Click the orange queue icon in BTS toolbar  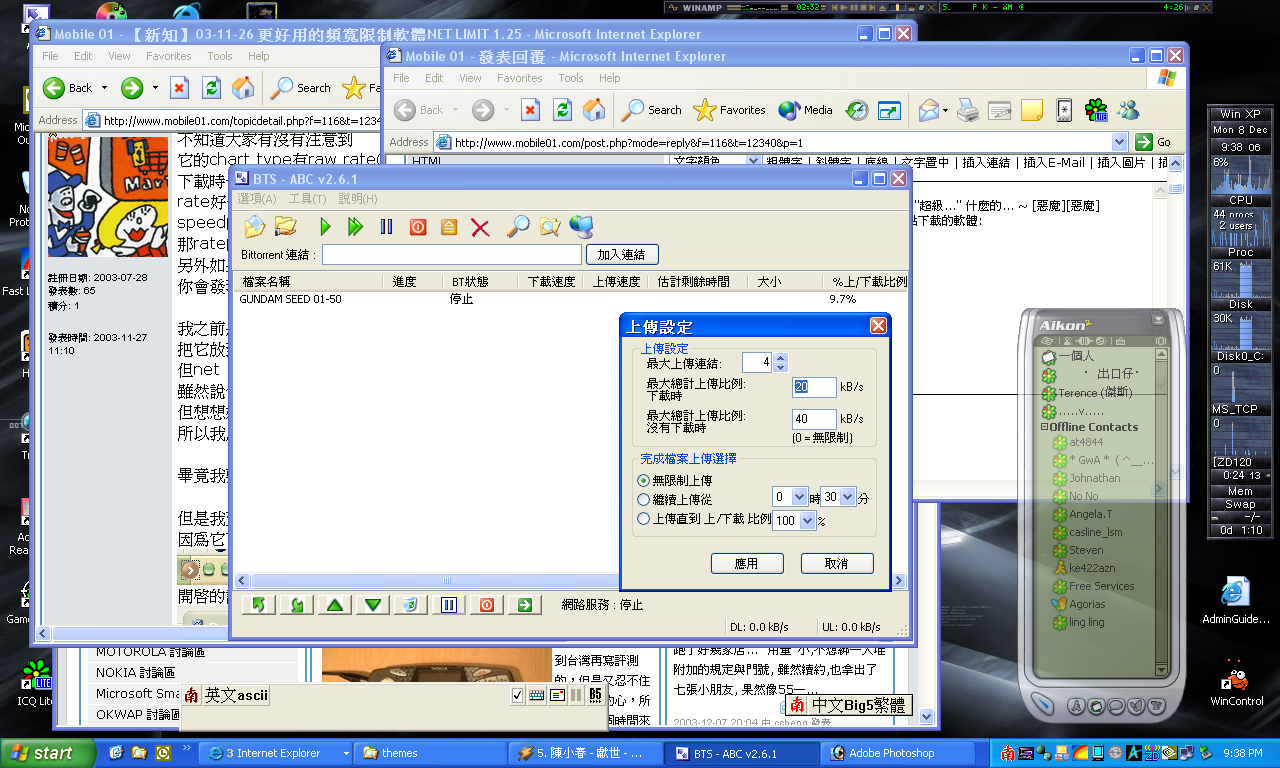[x=449, y=227]
